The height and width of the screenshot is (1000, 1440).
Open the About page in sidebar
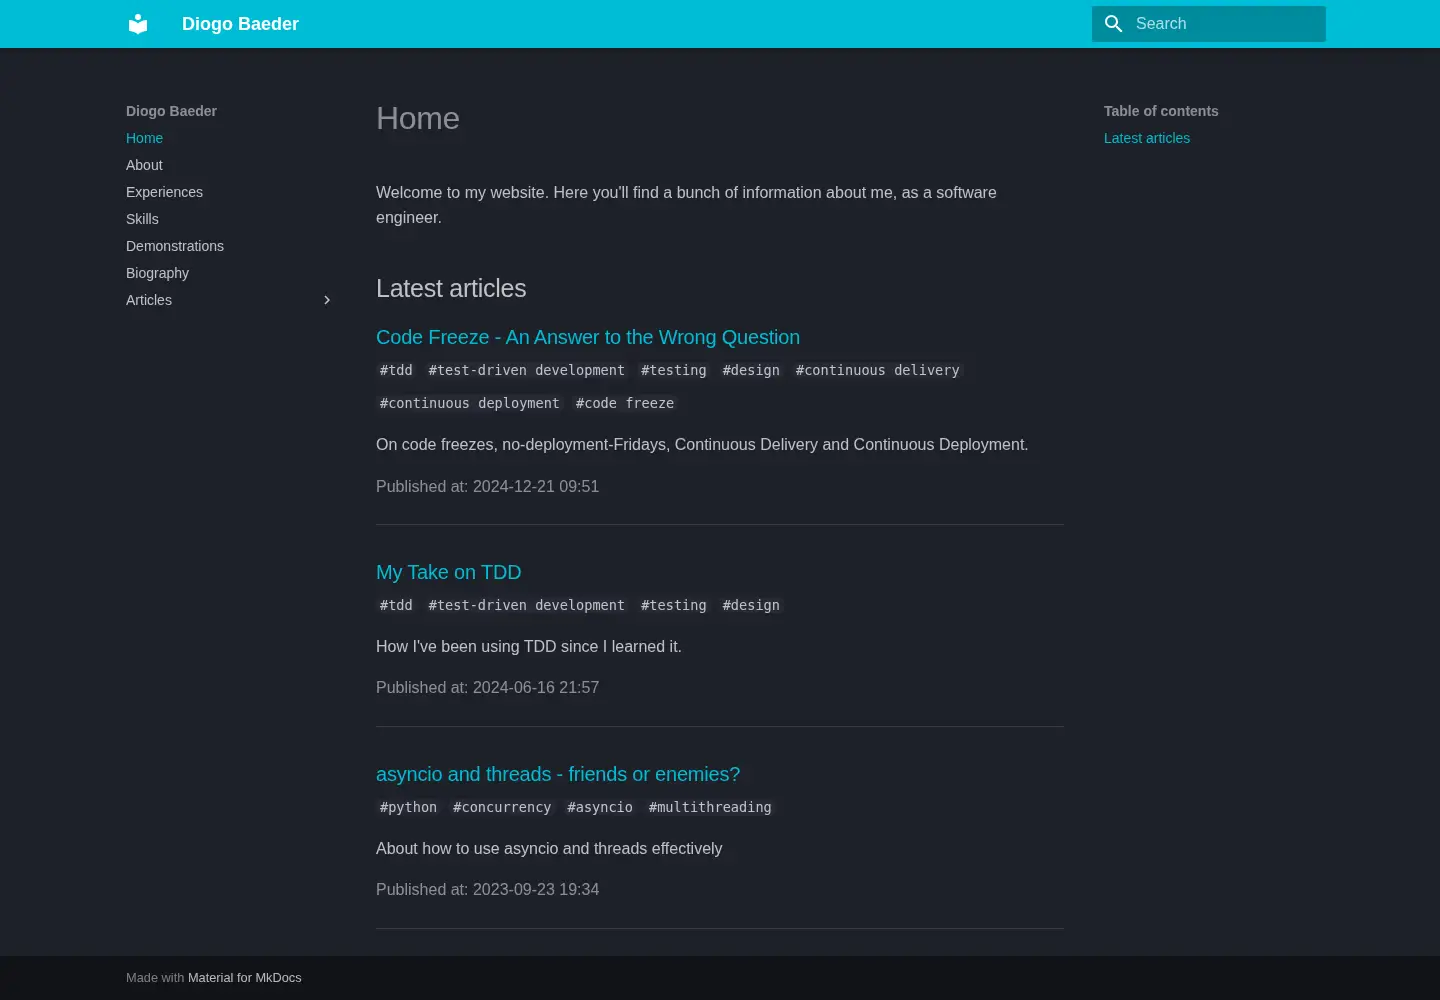point(144,165)
